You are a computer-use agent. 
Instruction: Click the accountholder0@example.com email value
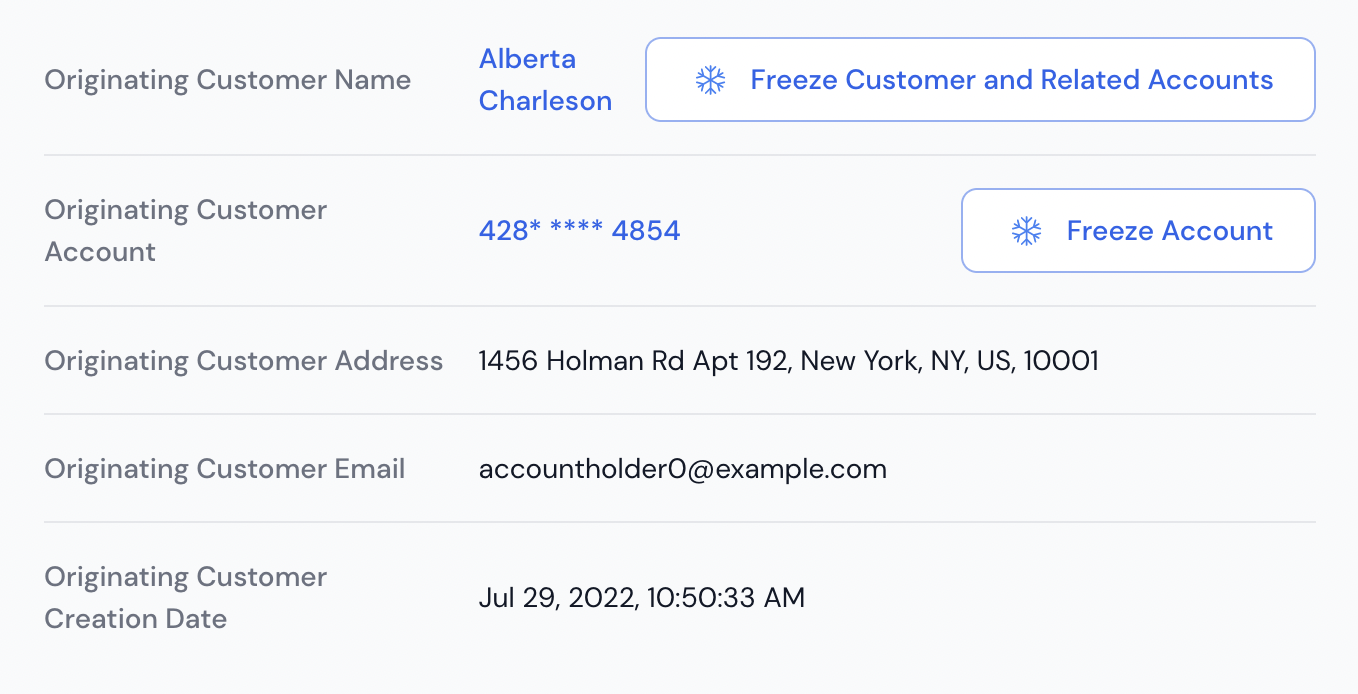pos(683,469)
